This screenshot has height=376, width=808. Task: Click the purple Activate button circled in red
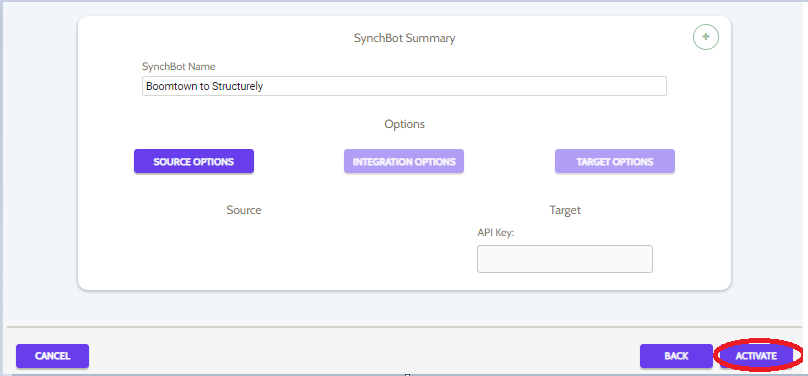click(756, 356)
